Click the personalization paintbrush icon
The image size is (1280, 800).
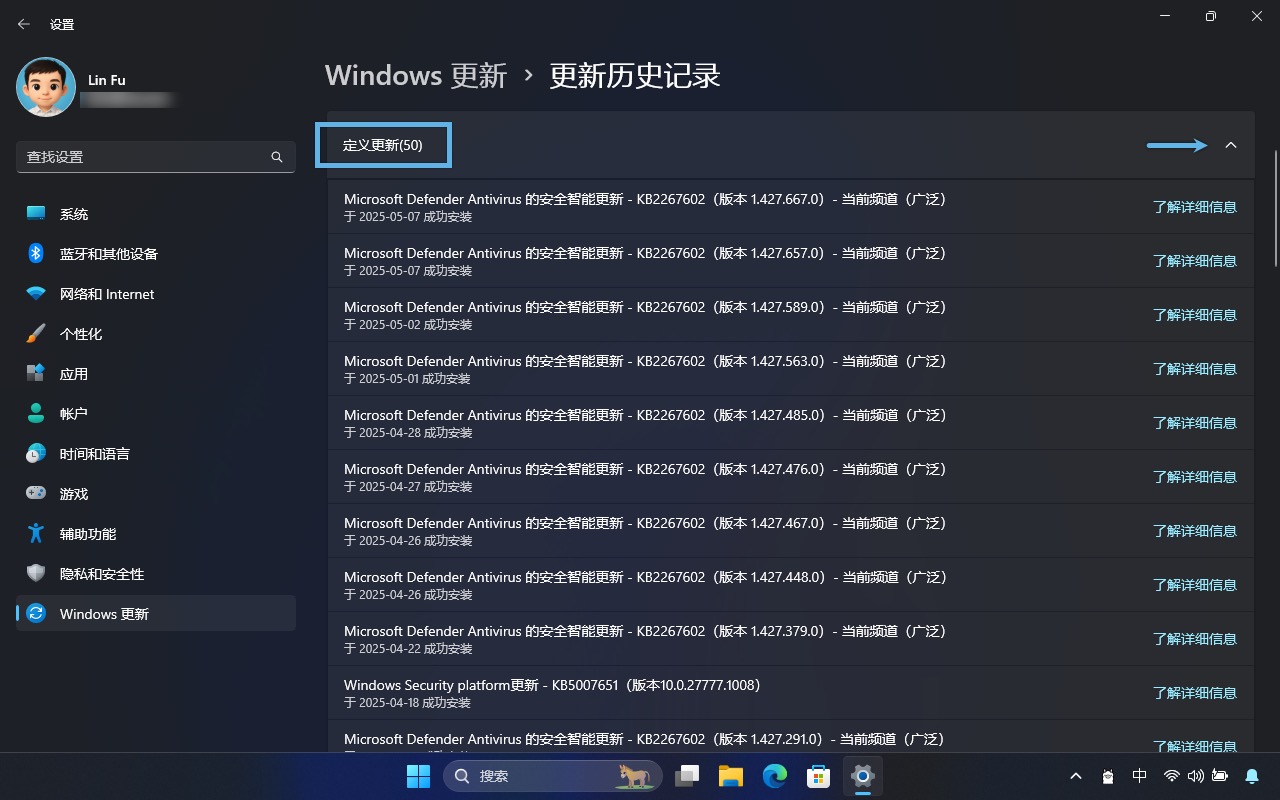[36, 334]
